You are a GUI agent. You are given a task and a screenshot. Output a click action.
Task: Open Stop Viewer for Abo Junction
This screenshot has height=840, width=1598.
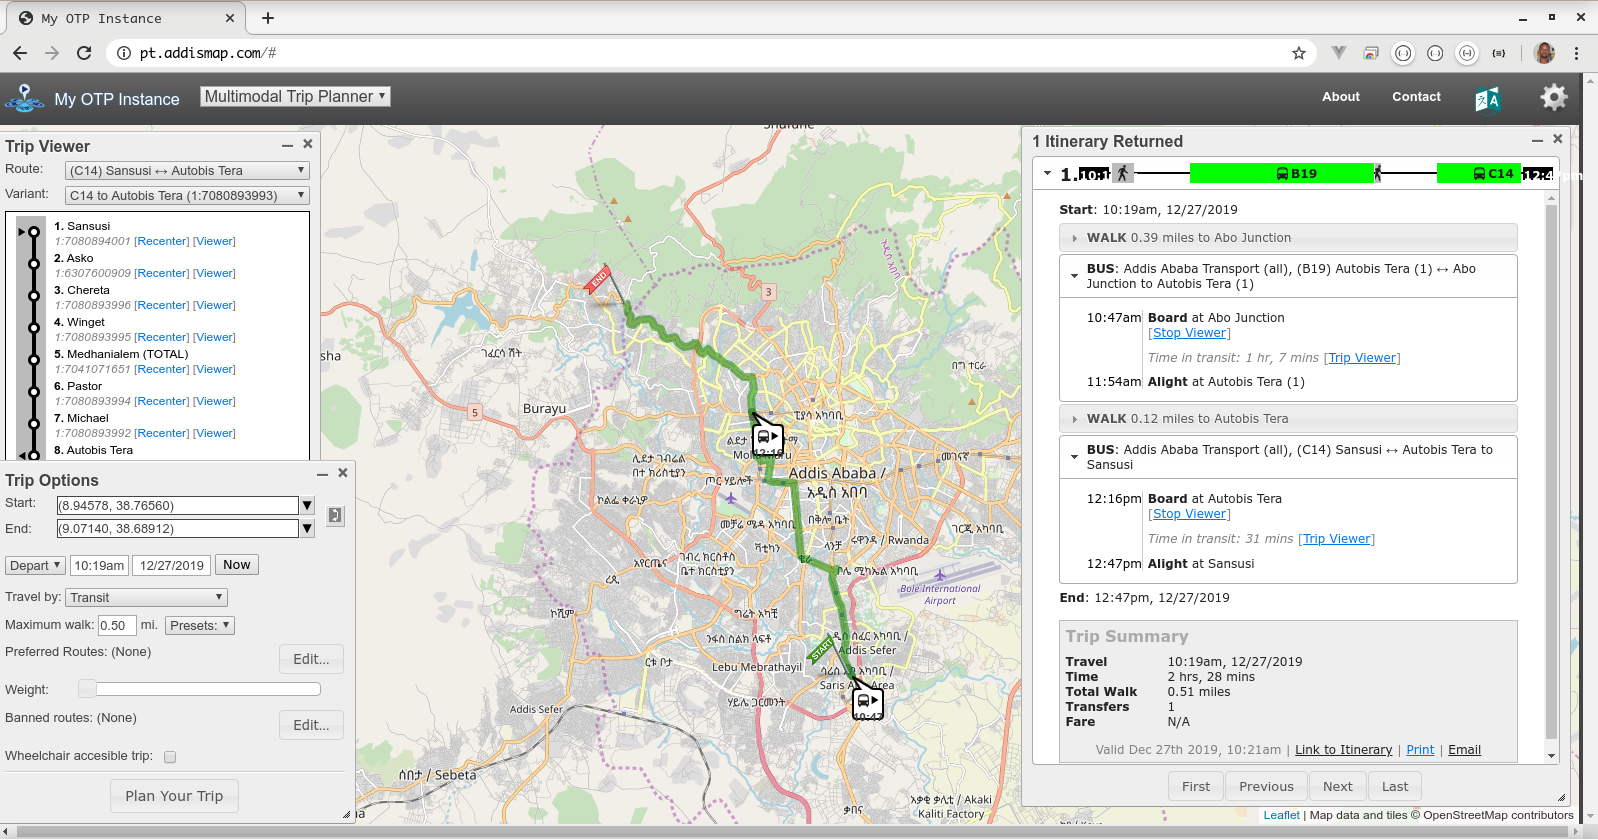click(1189, 333)
